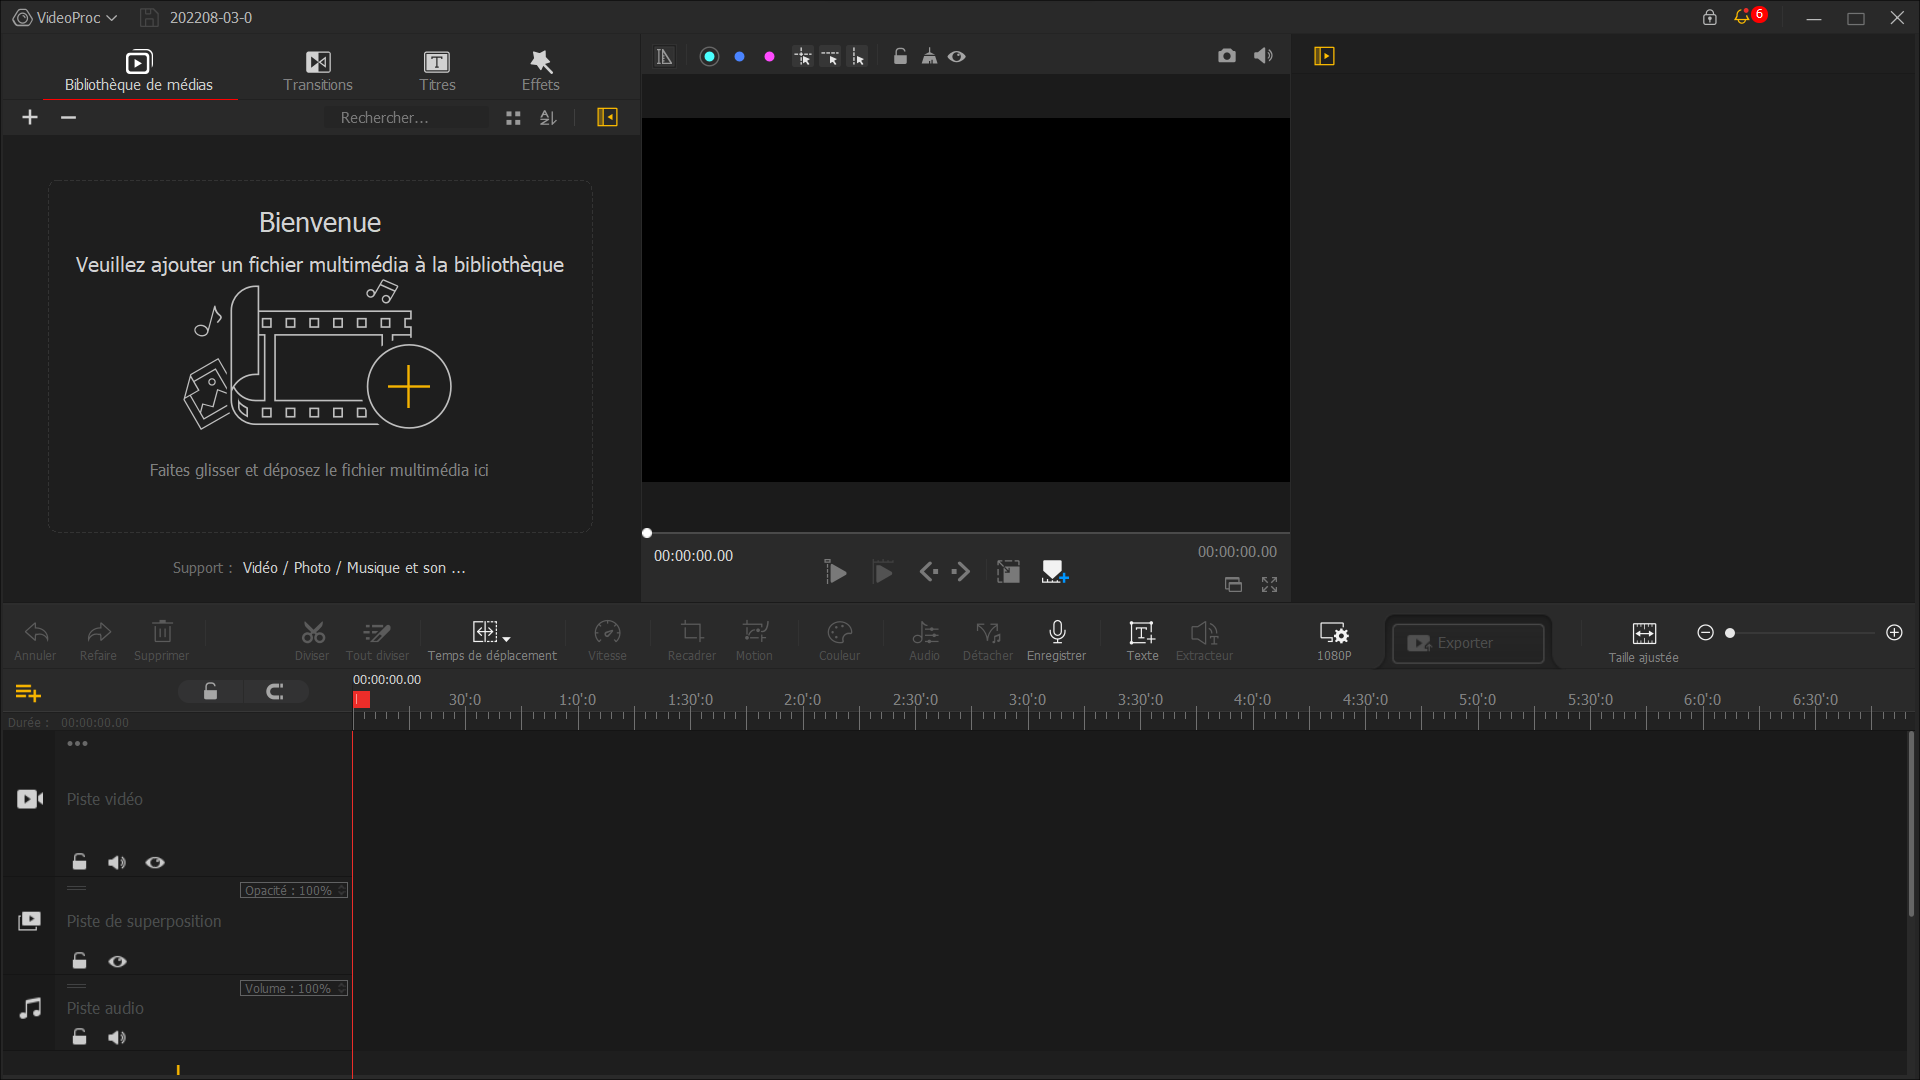Click the big plus circle to import media
Viewport: 1920px width, 1080px height.
409,387
